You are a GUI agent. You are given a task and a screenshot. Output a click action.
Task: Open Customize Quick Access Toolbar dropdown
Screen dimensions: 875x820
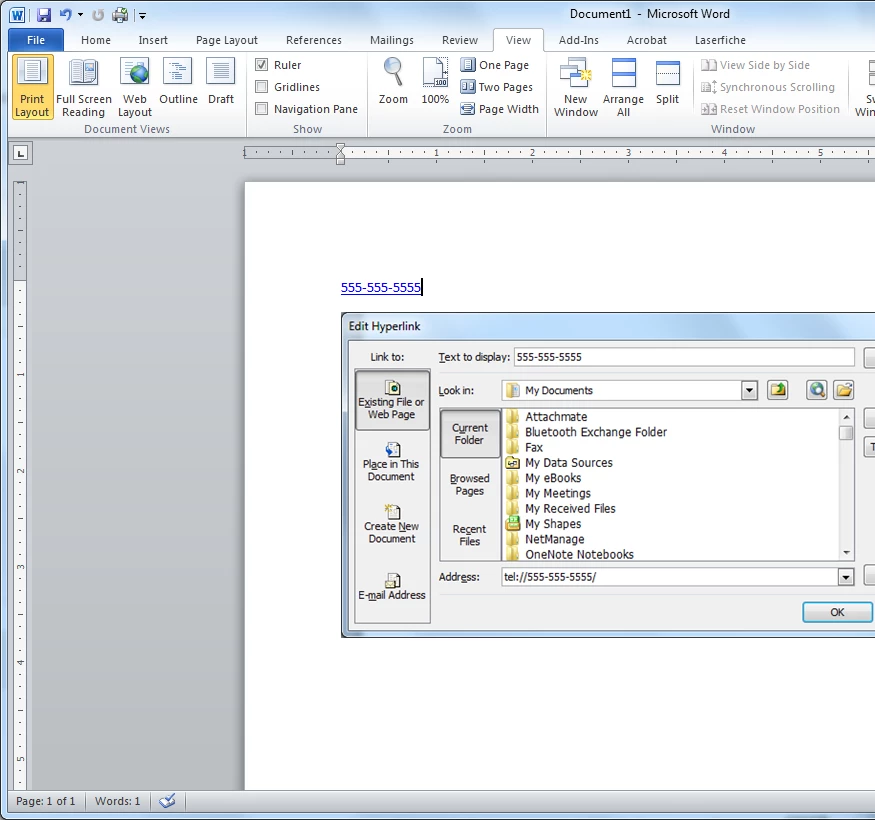point(142,16)
